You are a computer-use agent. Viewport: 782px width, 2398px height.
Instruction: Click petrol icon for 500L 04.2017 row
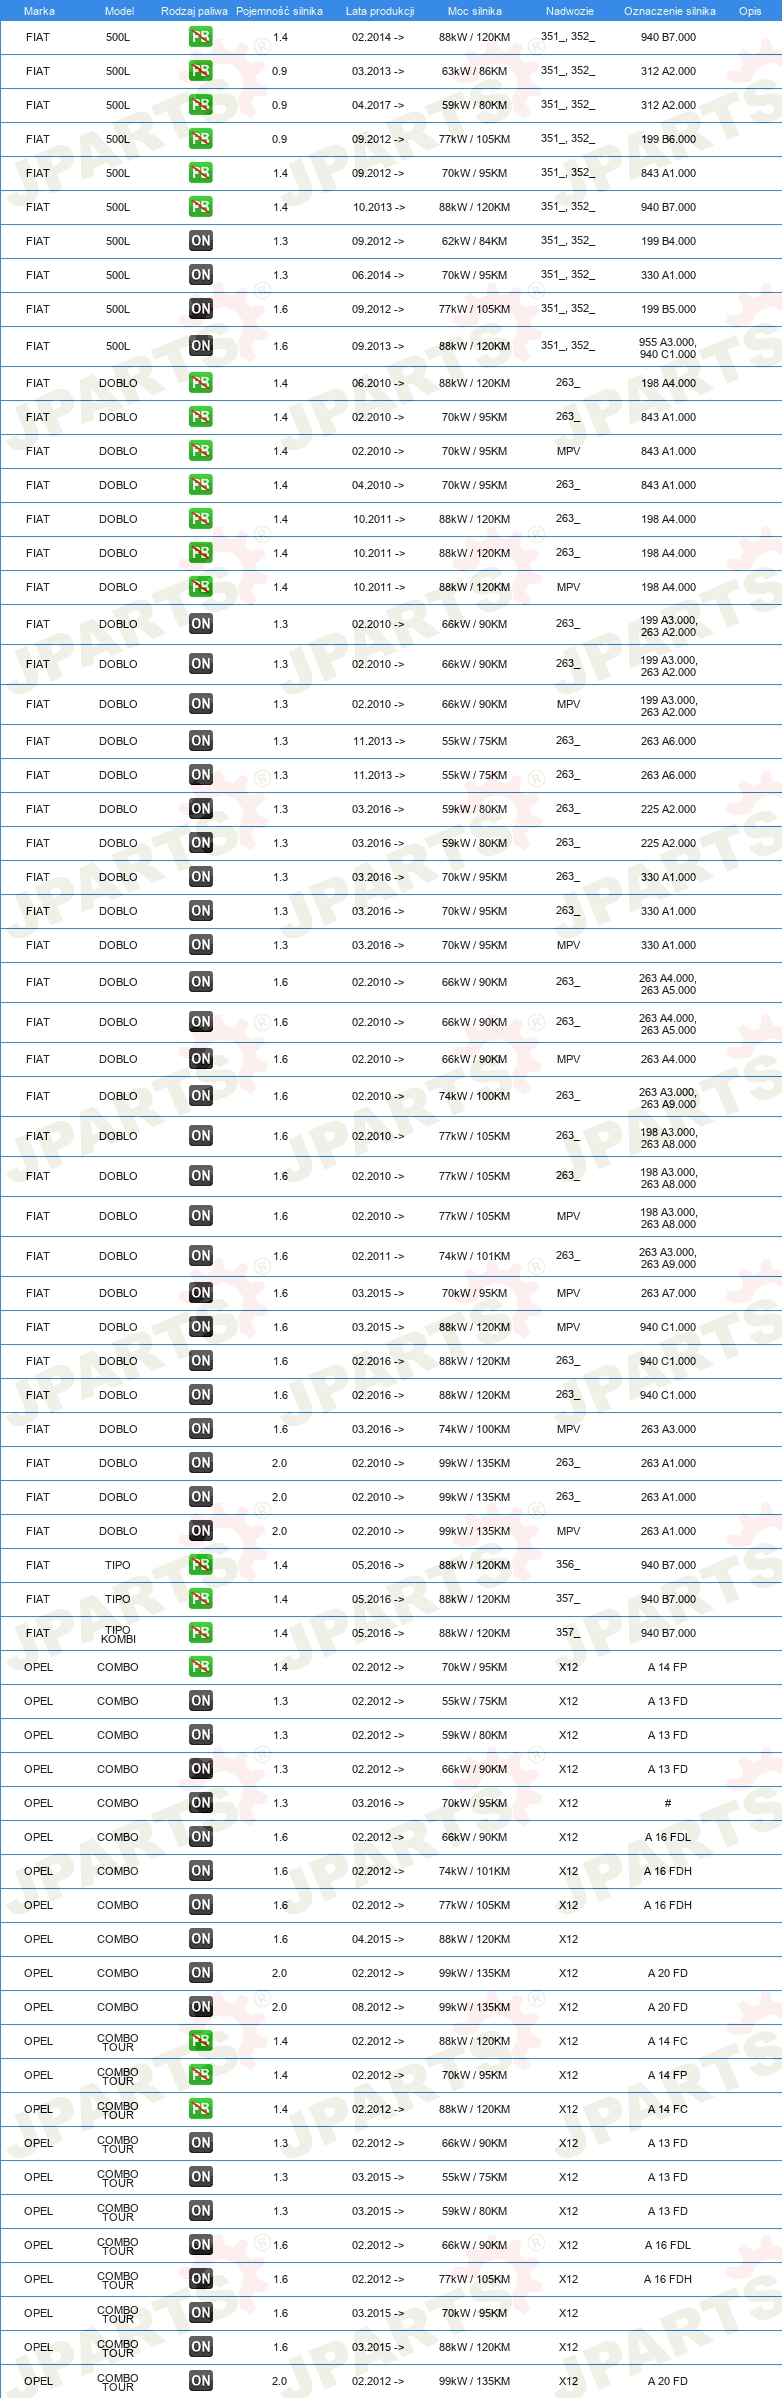201,105
